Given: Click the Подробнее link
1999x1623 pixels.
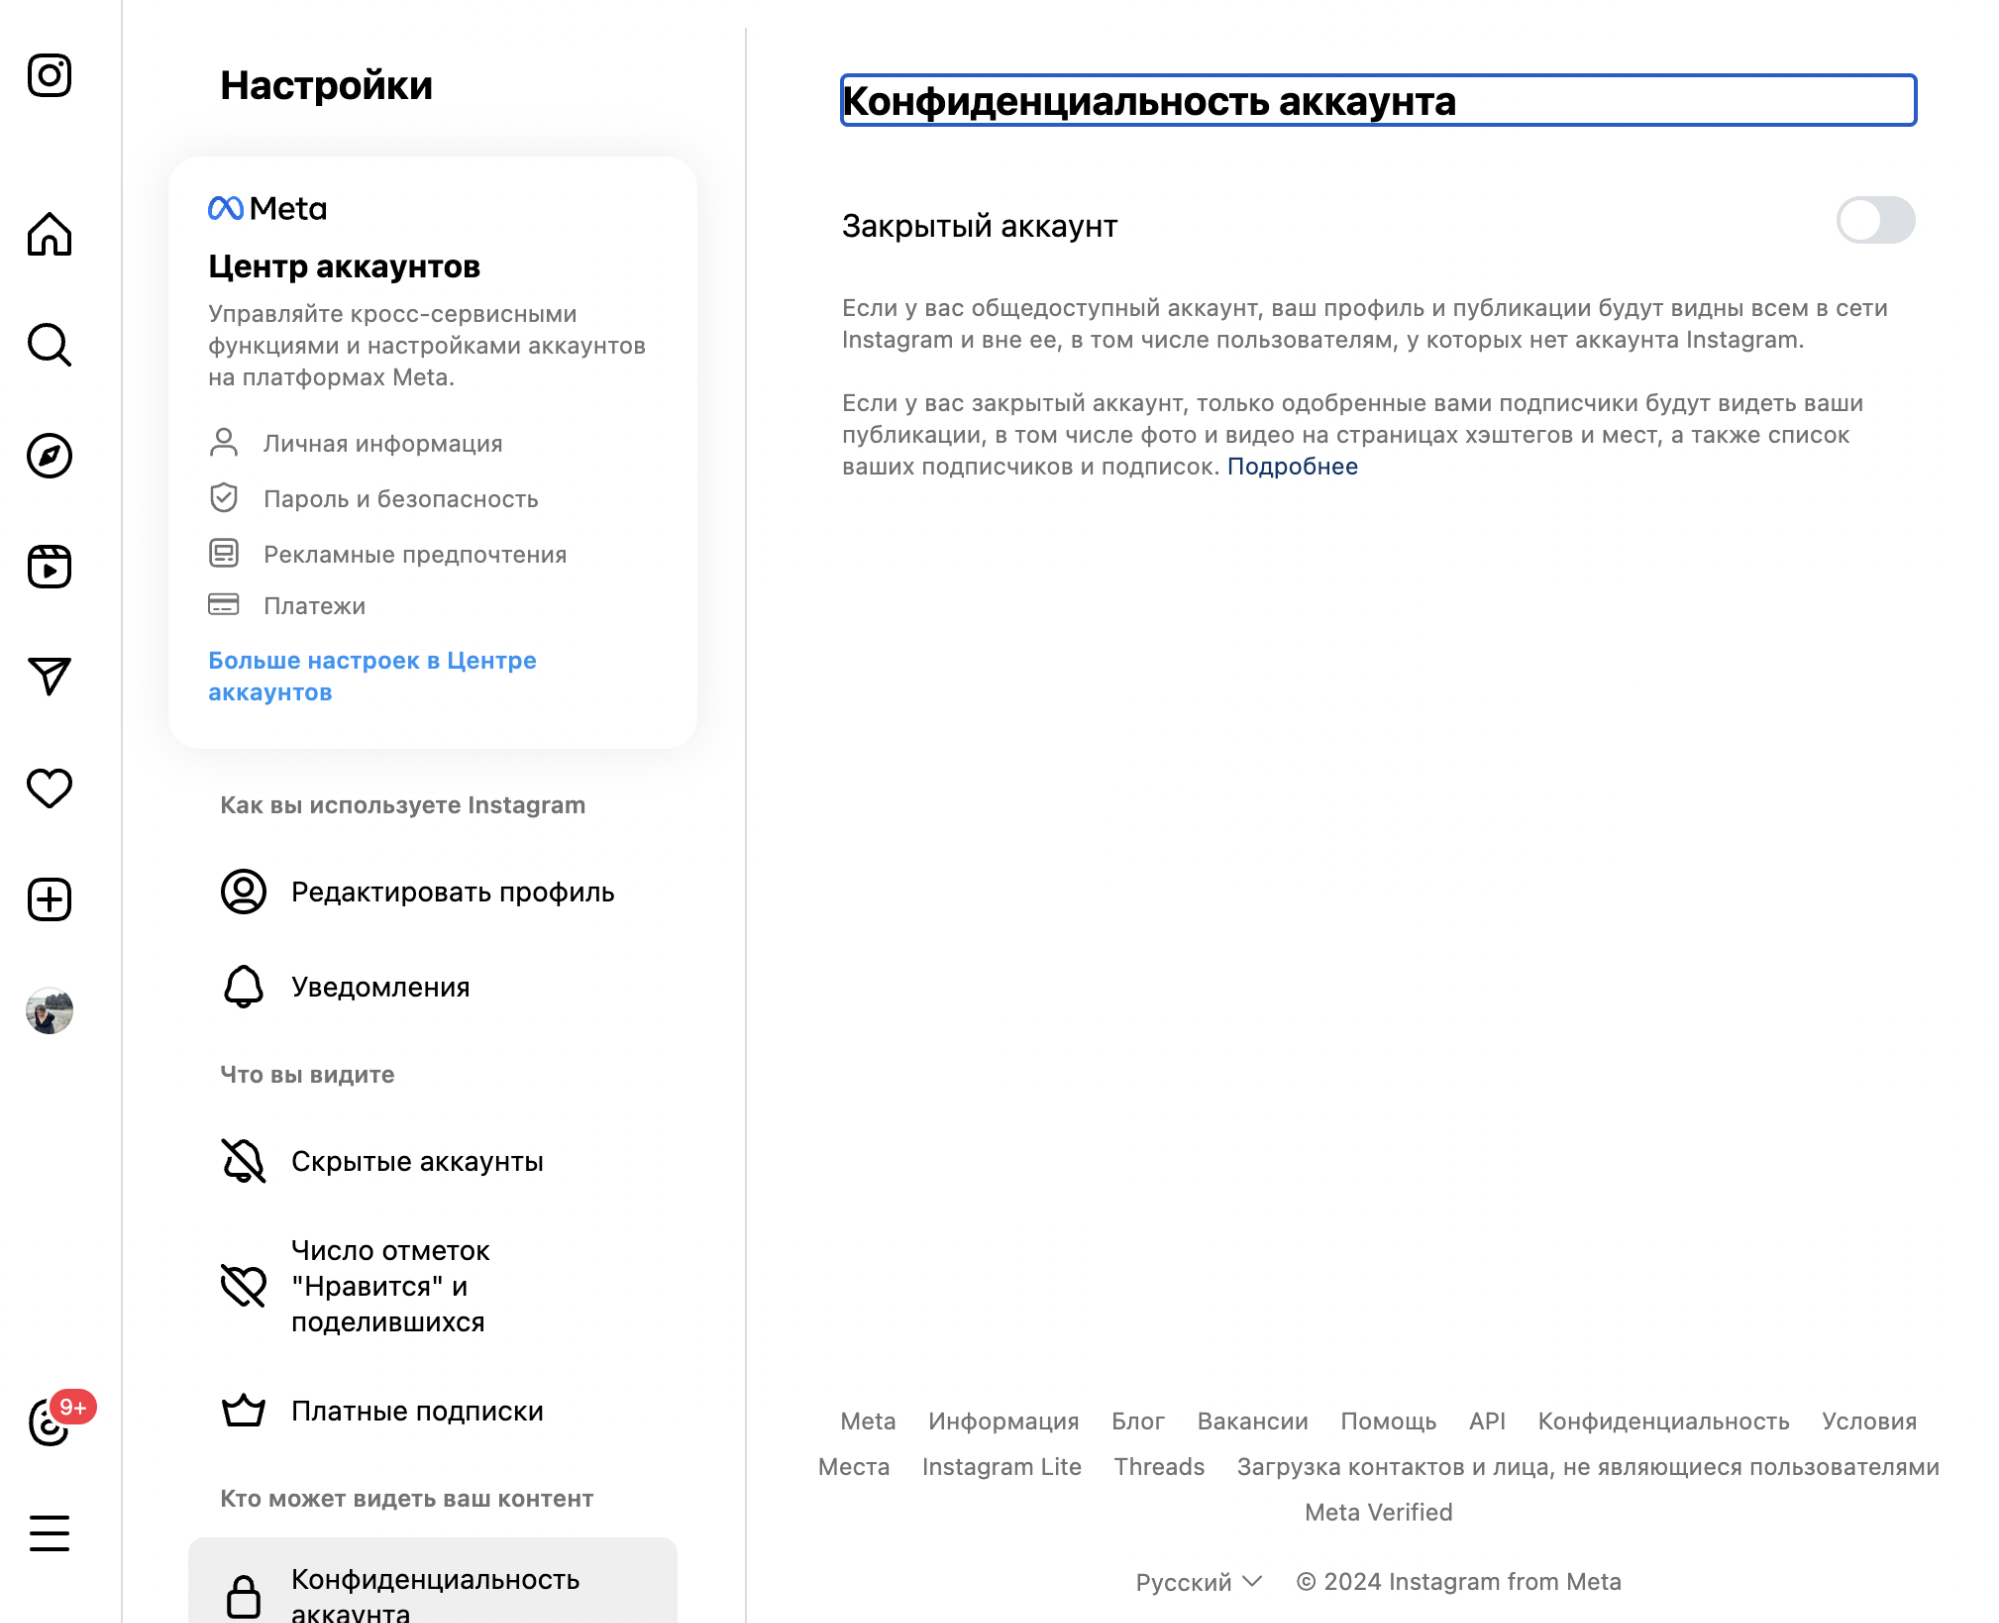Looking at the screenshot, I should point(1291,467).
